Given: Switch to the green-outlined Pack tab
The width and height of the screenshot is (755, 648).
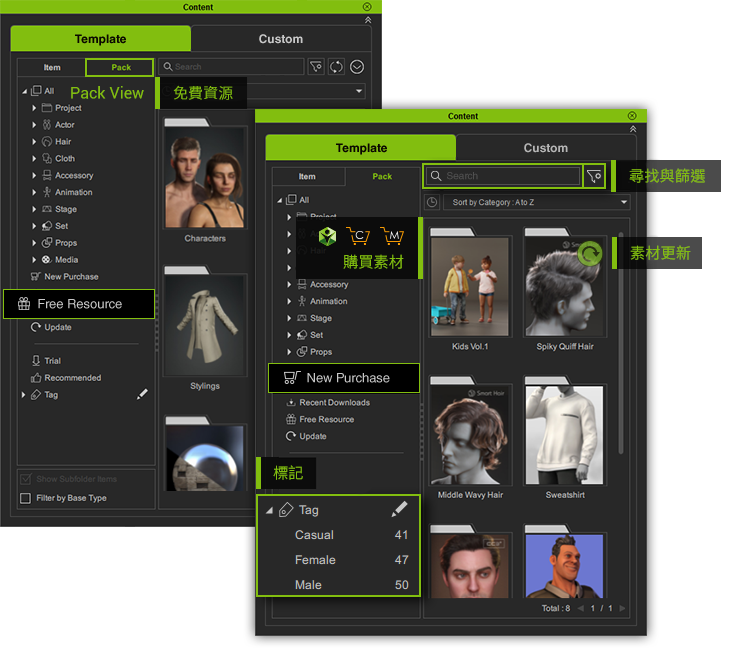Looking at the screenshot, I should [120, 67].
